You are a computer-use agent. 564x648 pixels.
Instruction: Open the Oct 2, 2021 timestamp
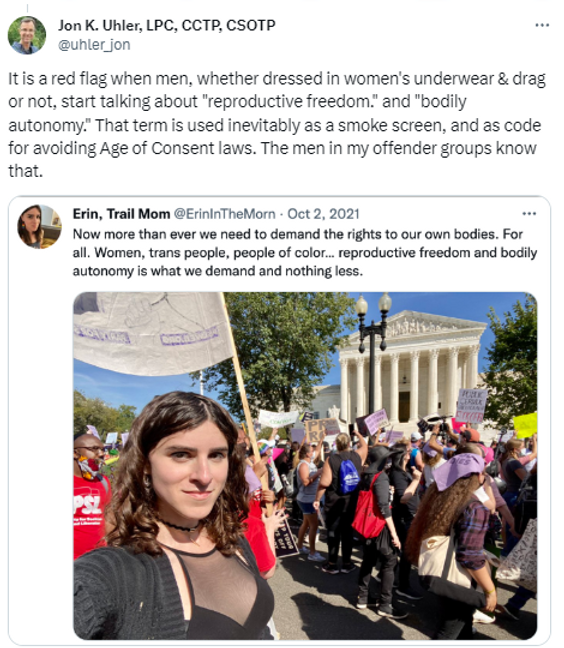click(x=323, y=214)
